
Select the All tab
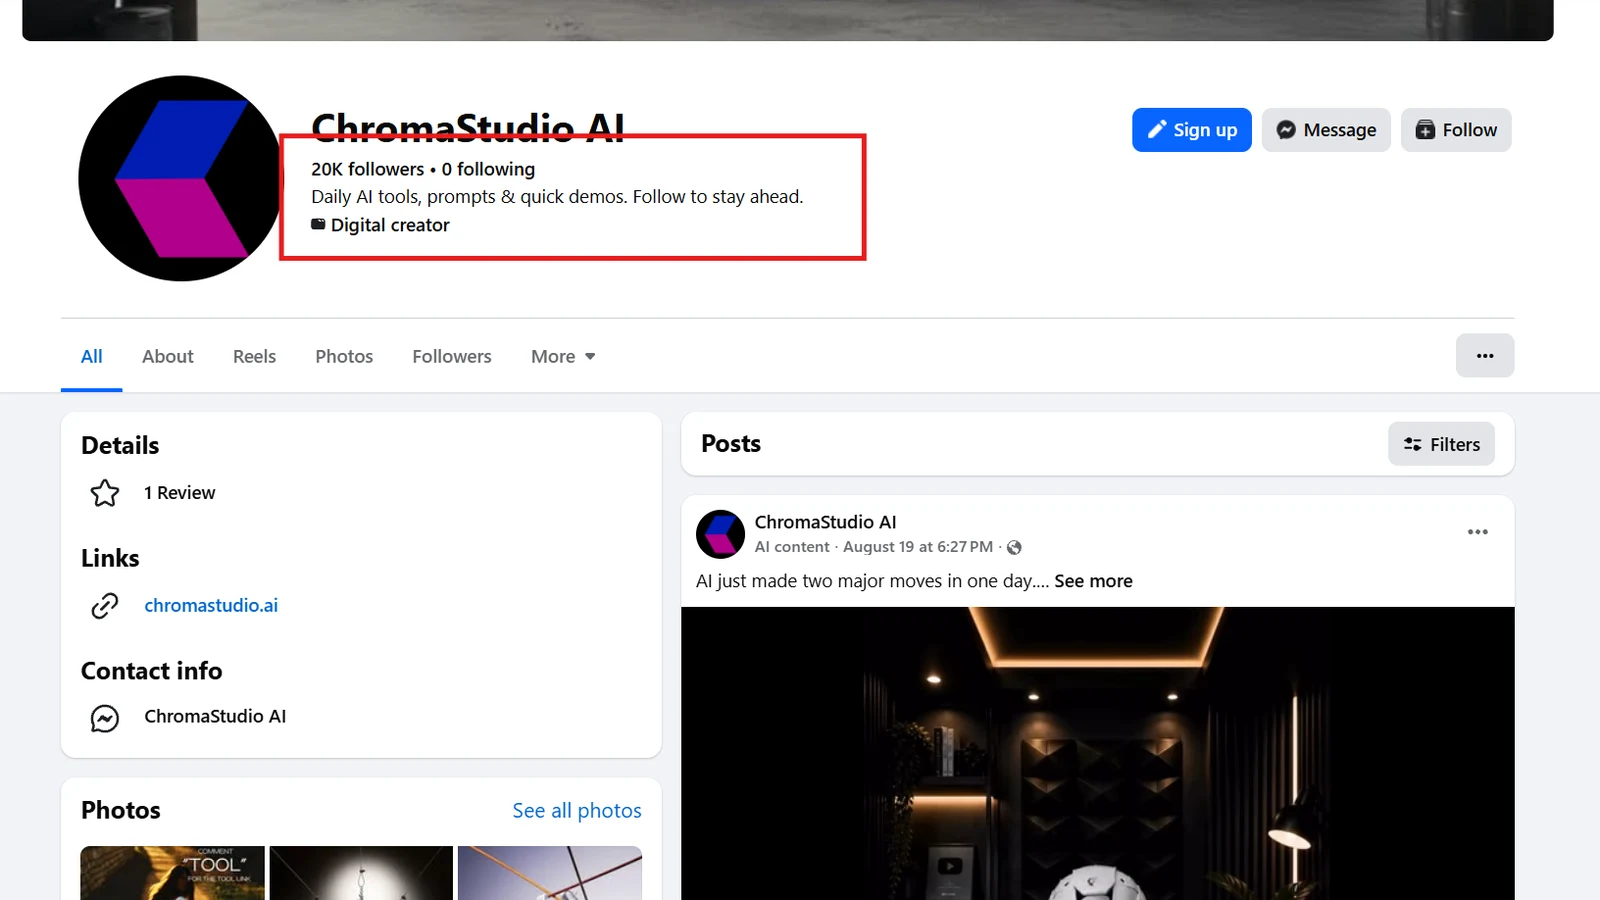[x=92, y=357]
